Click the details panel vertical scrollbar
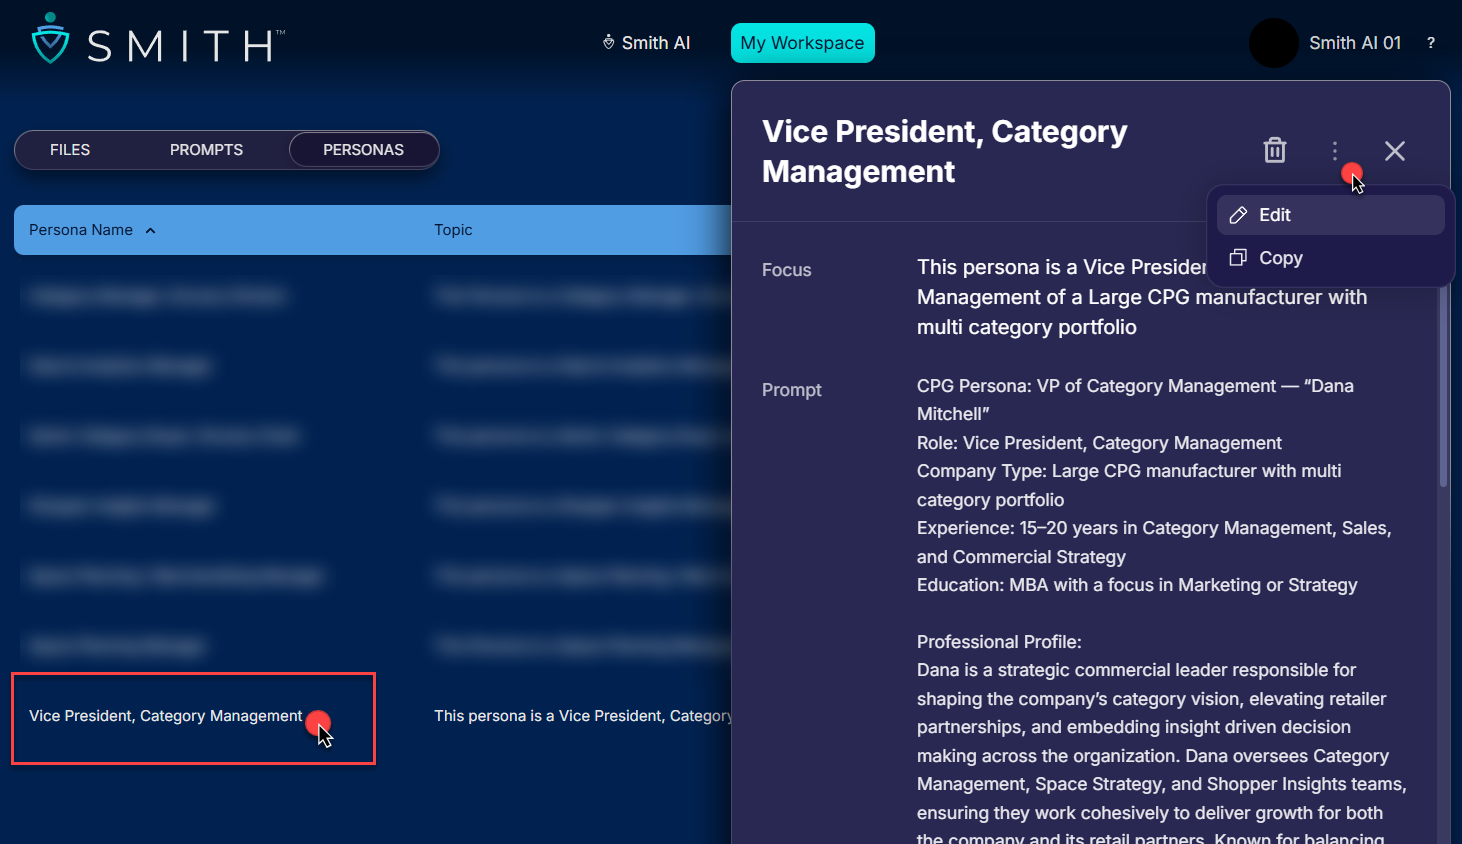 click(x=1443, y=390)
